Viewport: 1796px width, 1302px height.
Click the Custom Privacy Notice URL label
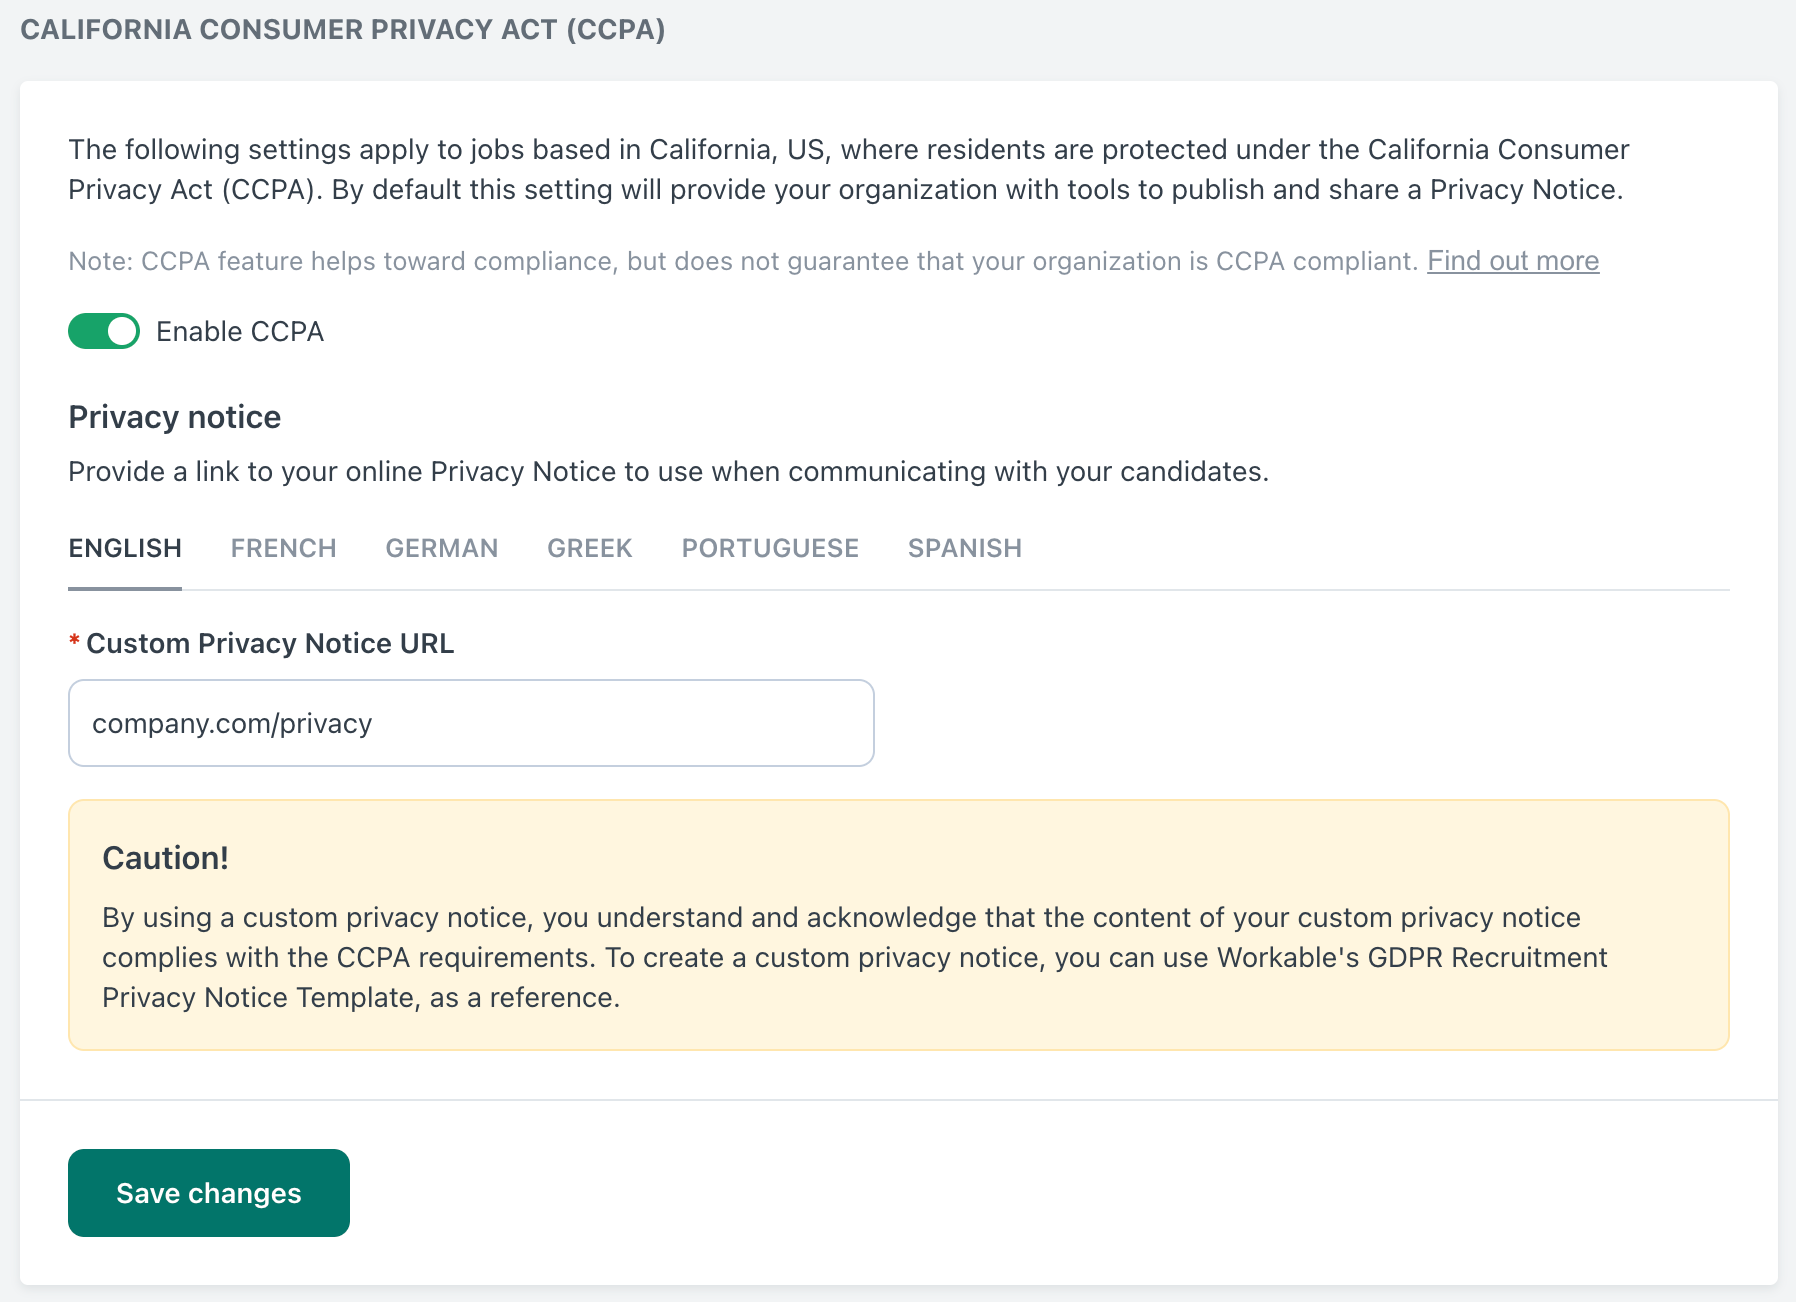click(270, 643)
